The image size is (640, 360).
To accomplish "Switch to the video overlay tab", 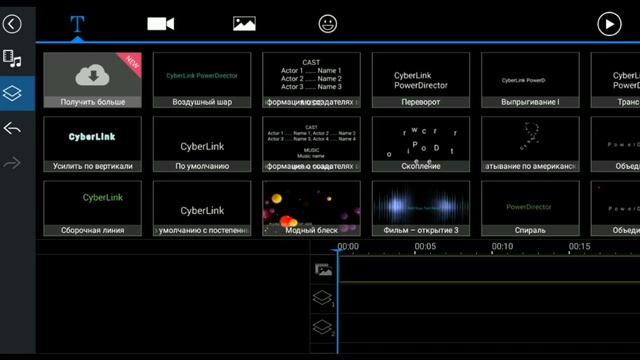I will point(161,24).
